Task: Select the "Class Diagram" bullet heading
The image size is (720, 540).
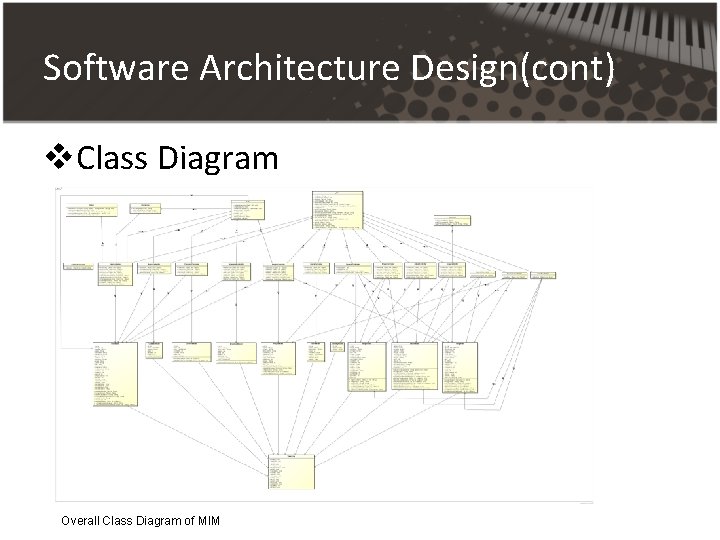Action: [177, 158]
